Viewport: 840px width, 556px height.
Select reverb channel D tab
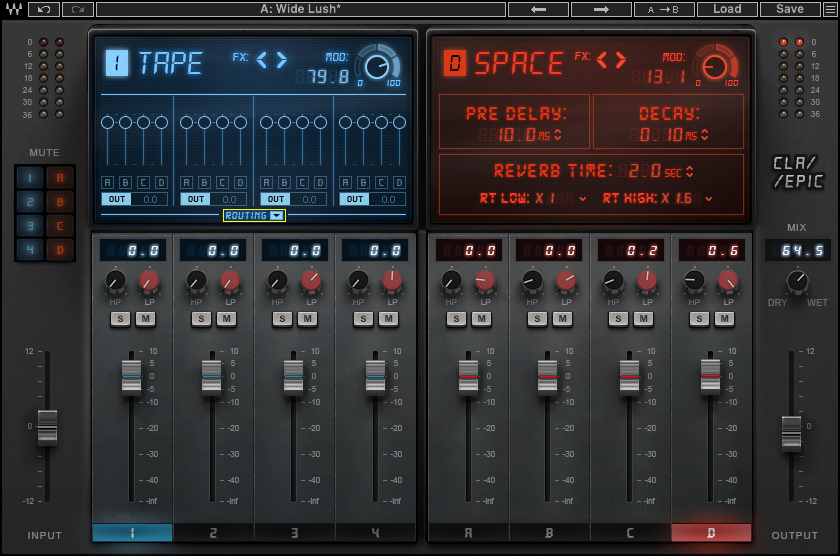711,532
